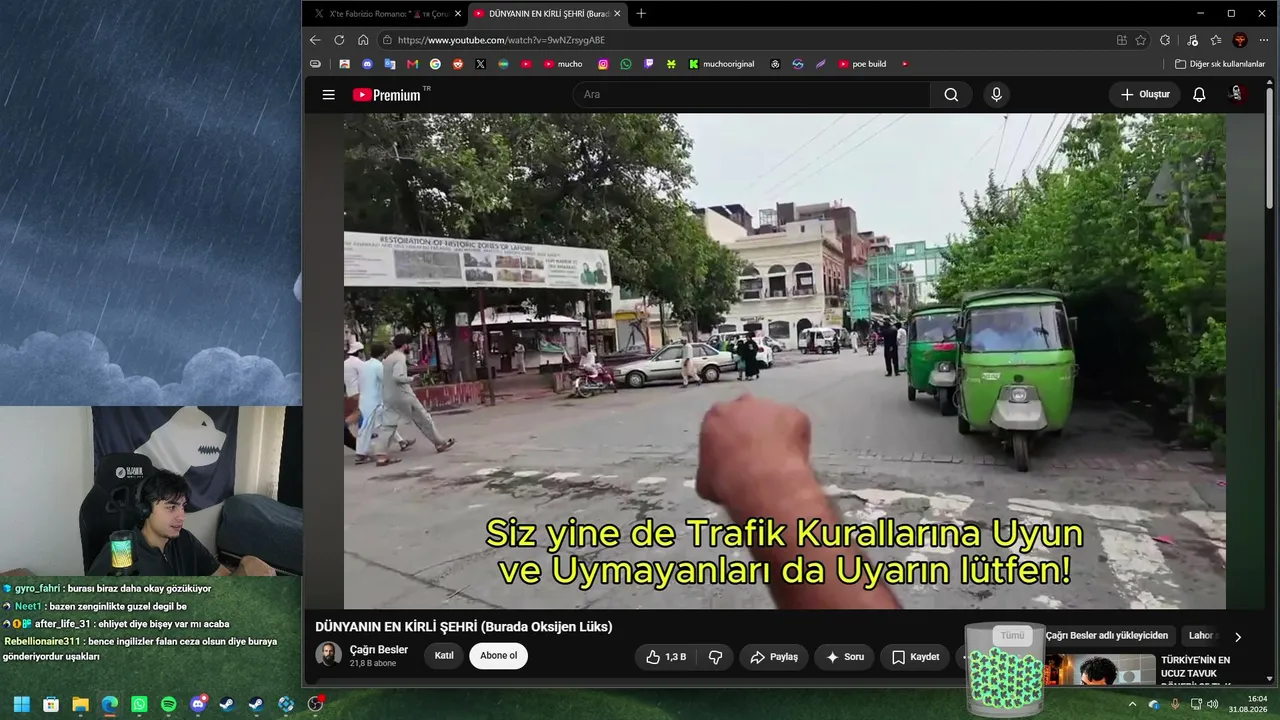This screenshot has height=720, width=1280.
Task: Open the X bookmark in bookmarks bar
Action: (x=480, y=64)
